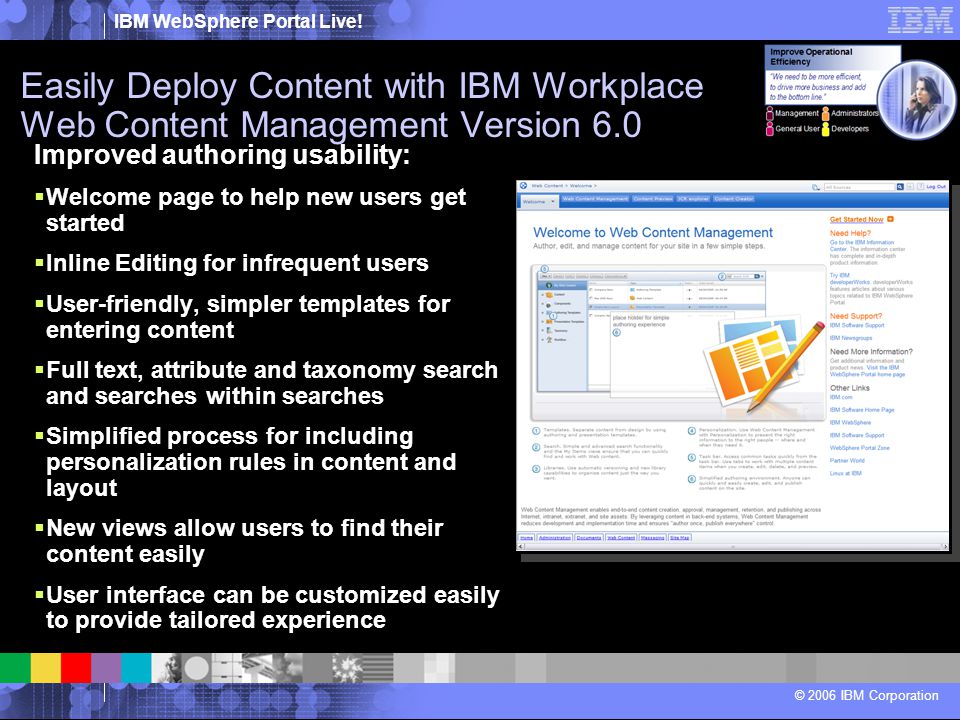Open the Web Content footer link
This screenshot has width=960, height=720.
(621, 538)
